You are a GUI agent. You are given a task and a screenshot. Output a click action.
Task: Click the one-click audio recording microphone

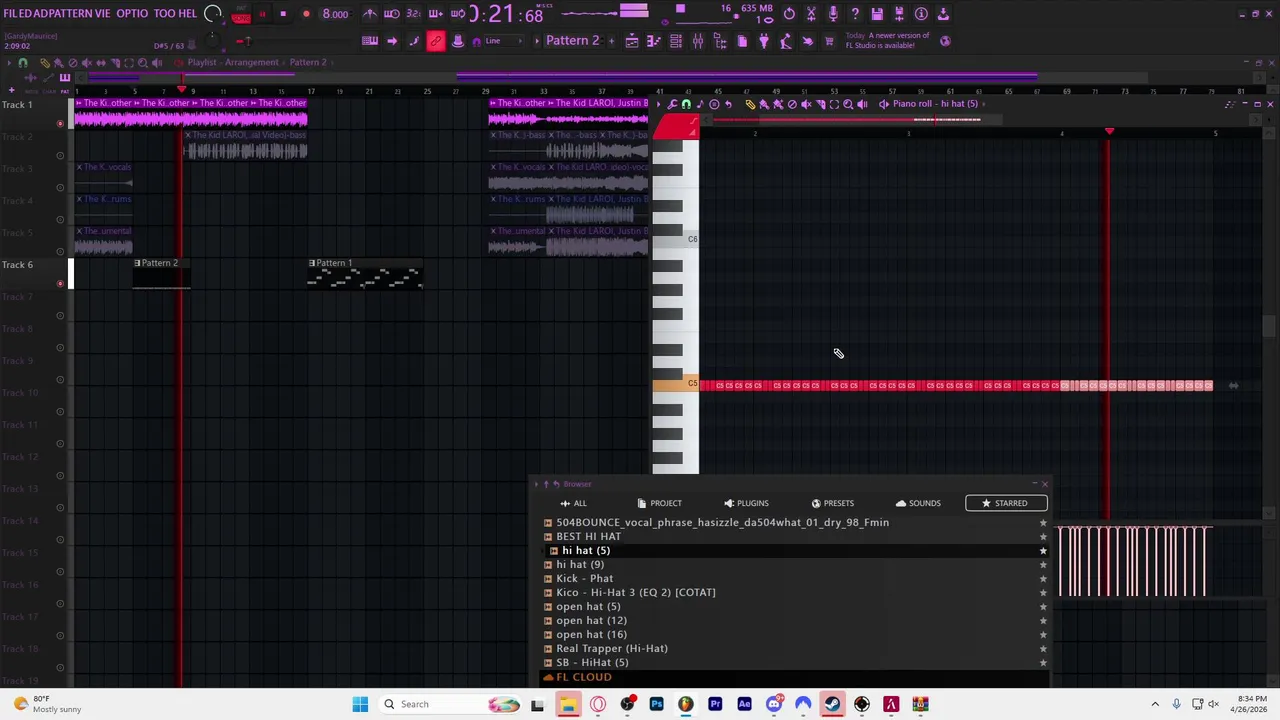tap(833, 14)
